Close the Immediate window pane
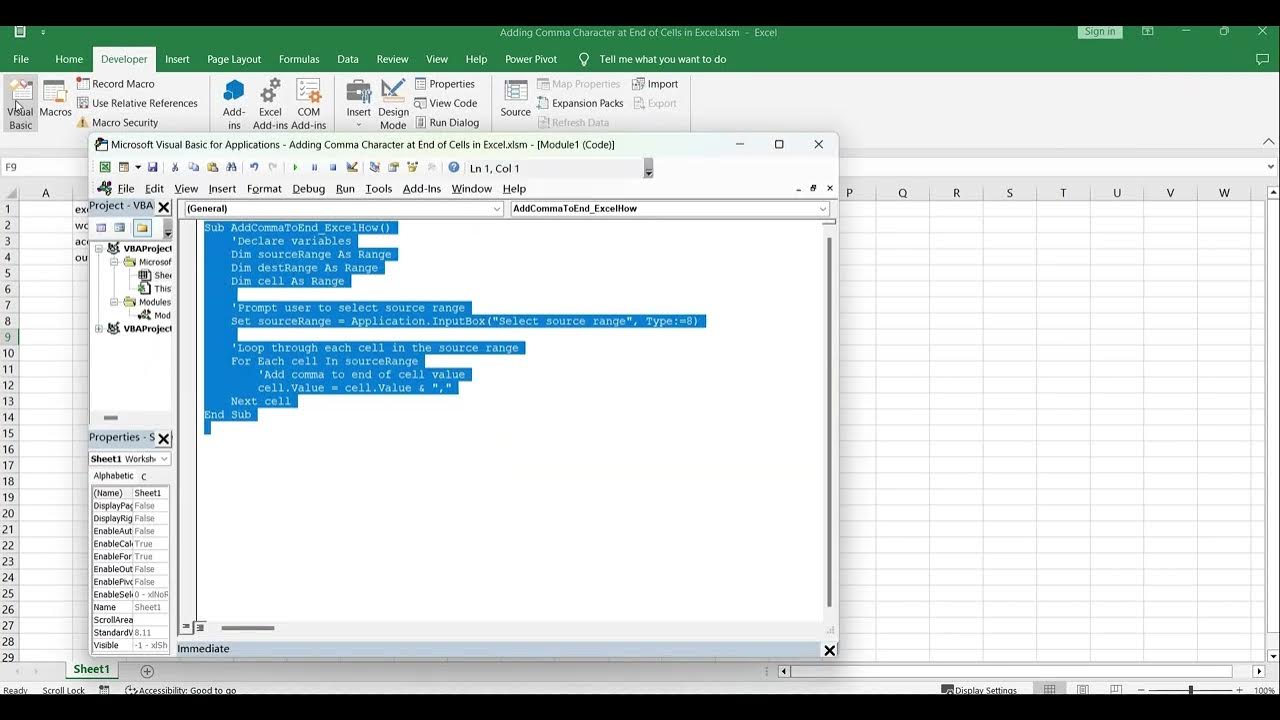Image resolution: width=1280 pixels, height=720 pixels. click(x=829, y=650)
